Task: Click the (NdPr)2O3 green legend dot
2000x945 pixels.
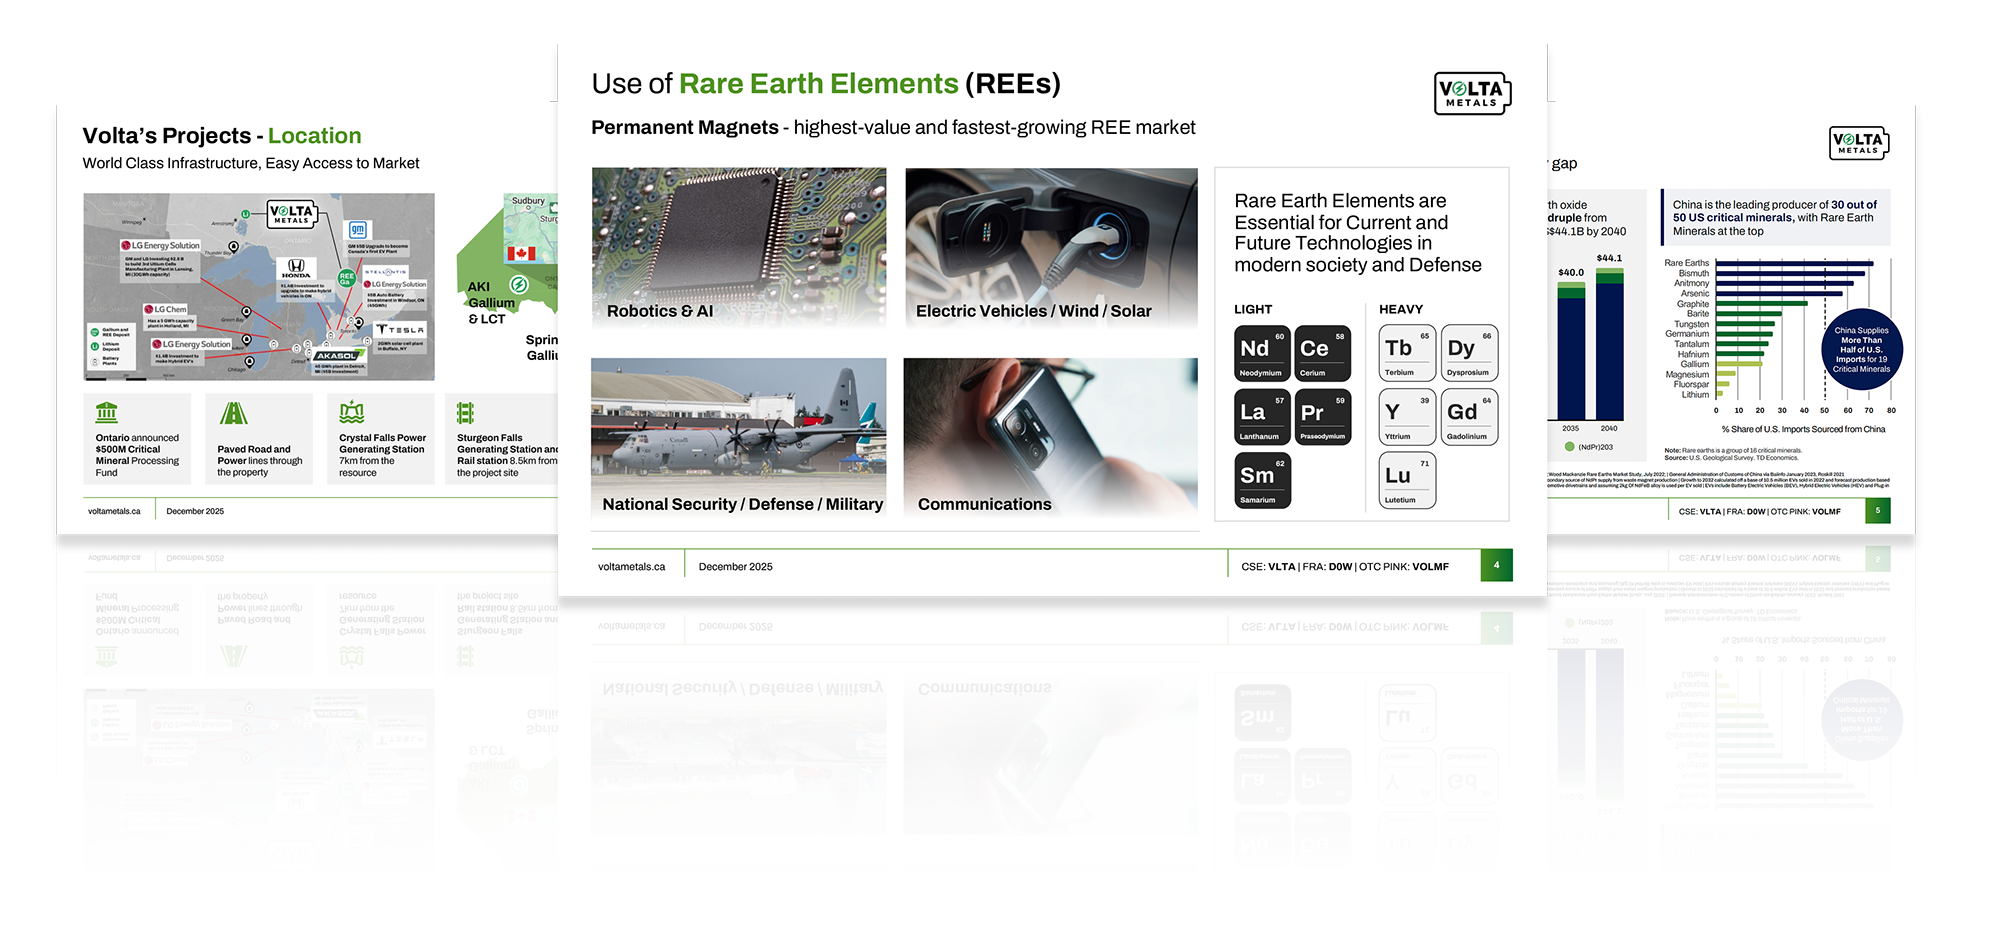Action: coord(1570,447)
